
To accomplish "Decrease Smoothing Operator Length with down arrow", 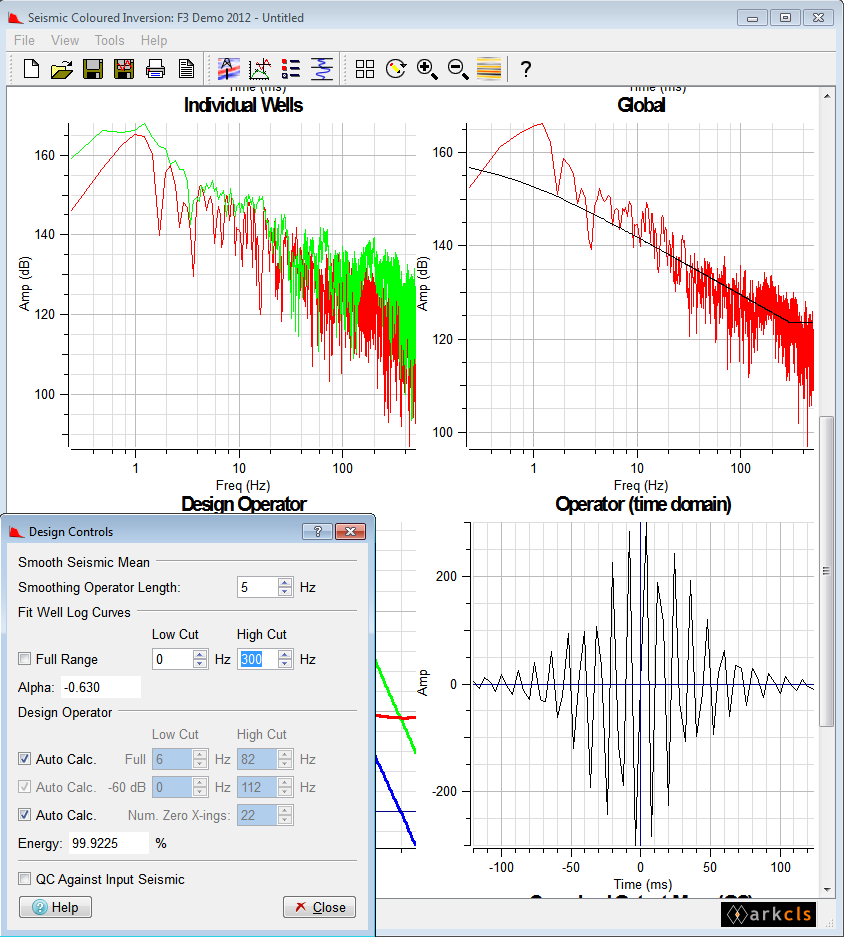I will 285,592.
